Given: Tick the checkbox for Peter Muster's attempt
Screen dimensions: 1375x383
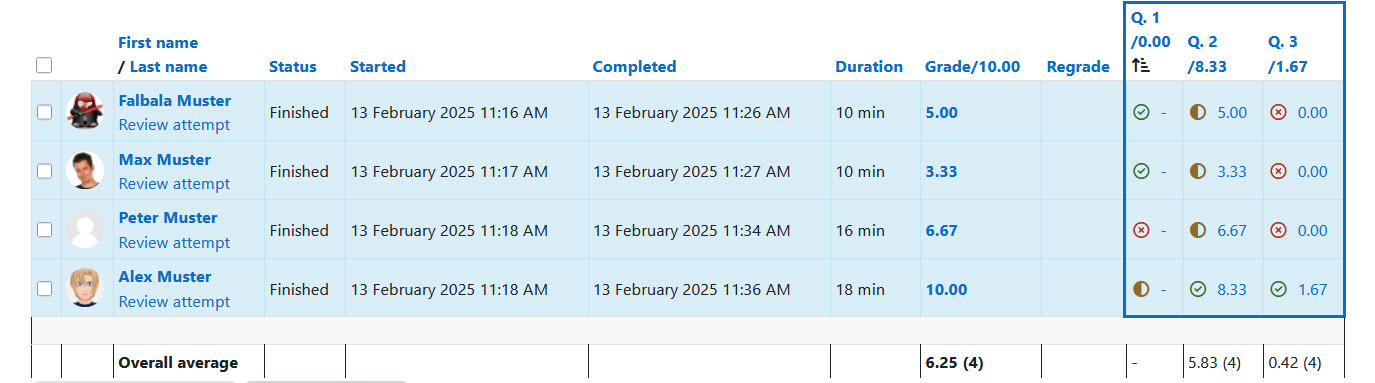Looking at the screenshot, I should click(44, 230).
